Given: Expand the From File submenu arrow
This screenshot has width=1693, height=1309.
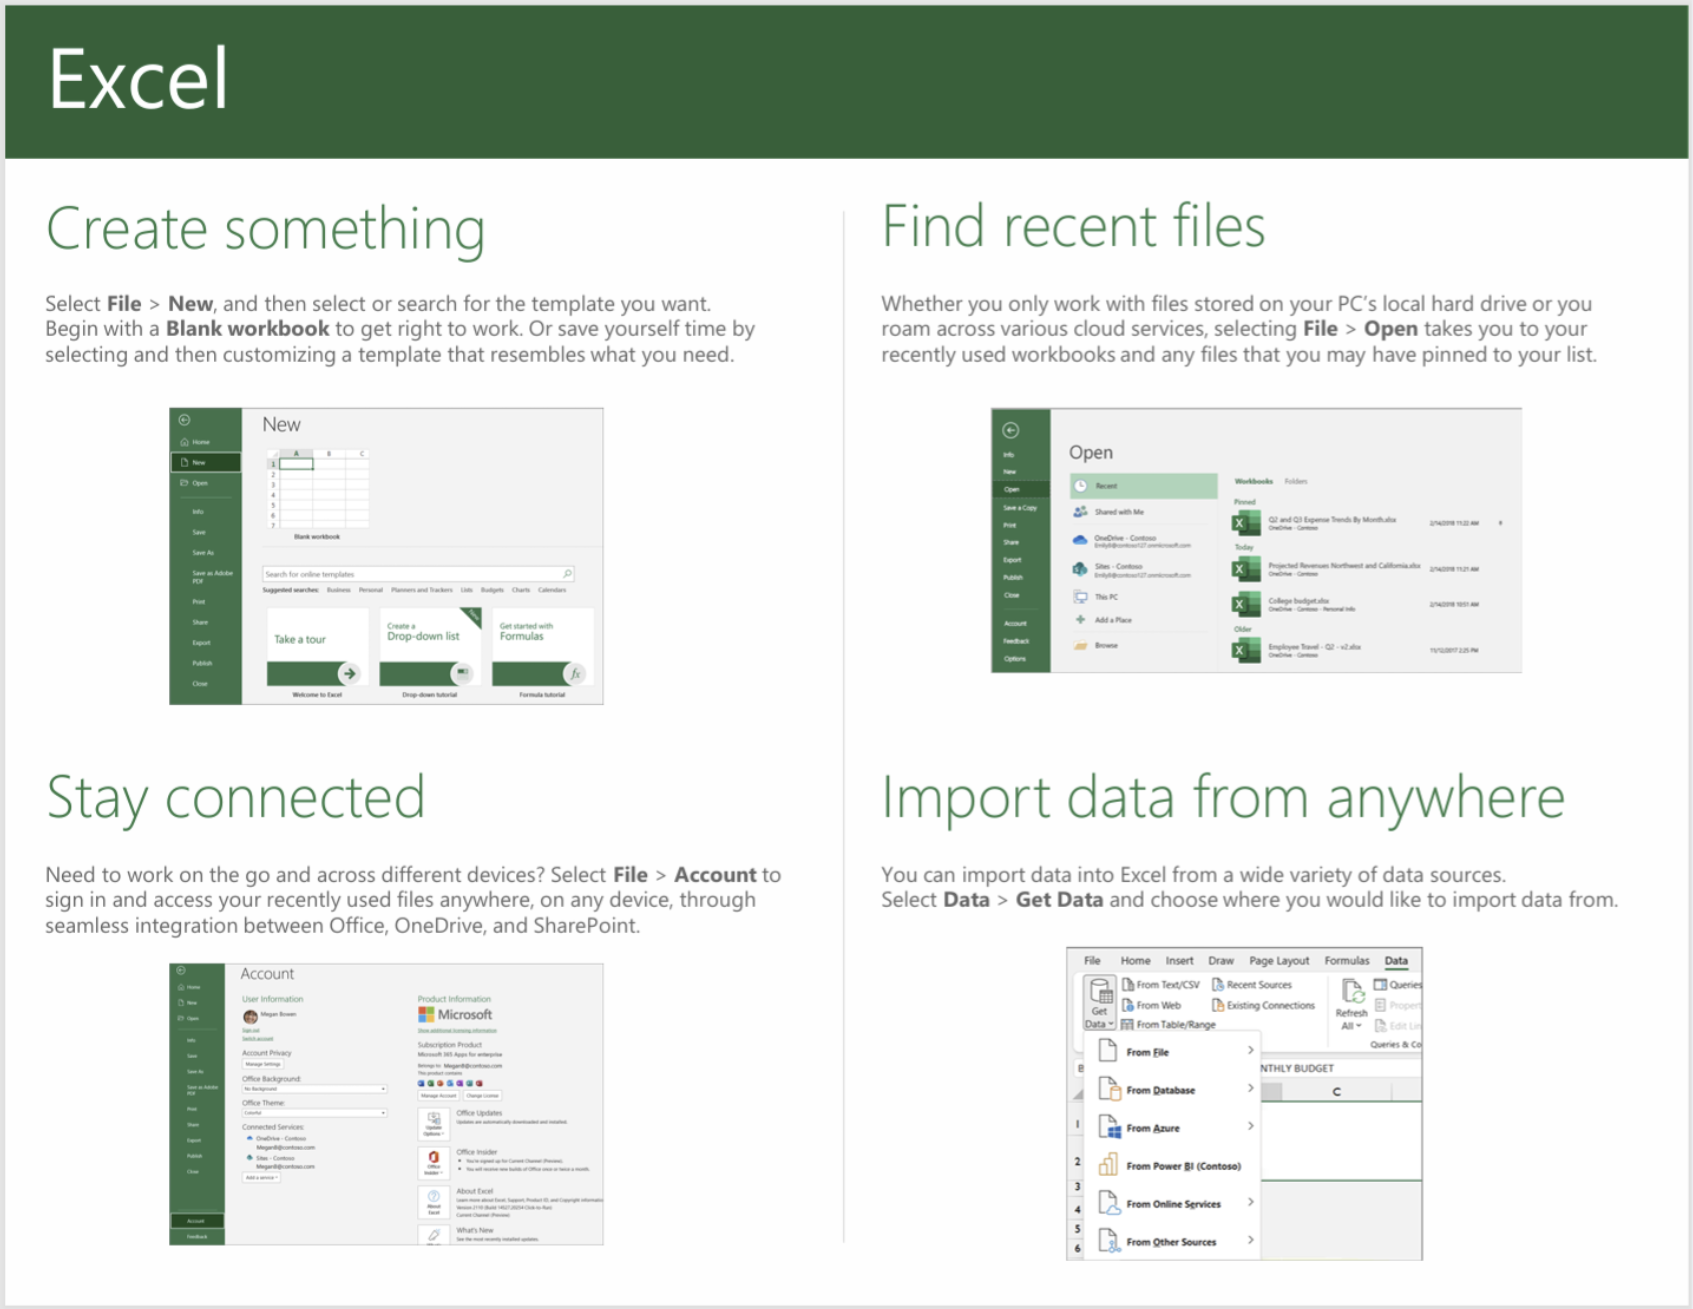Looking at the screenshot, I should click(x=1250, y=1051).
